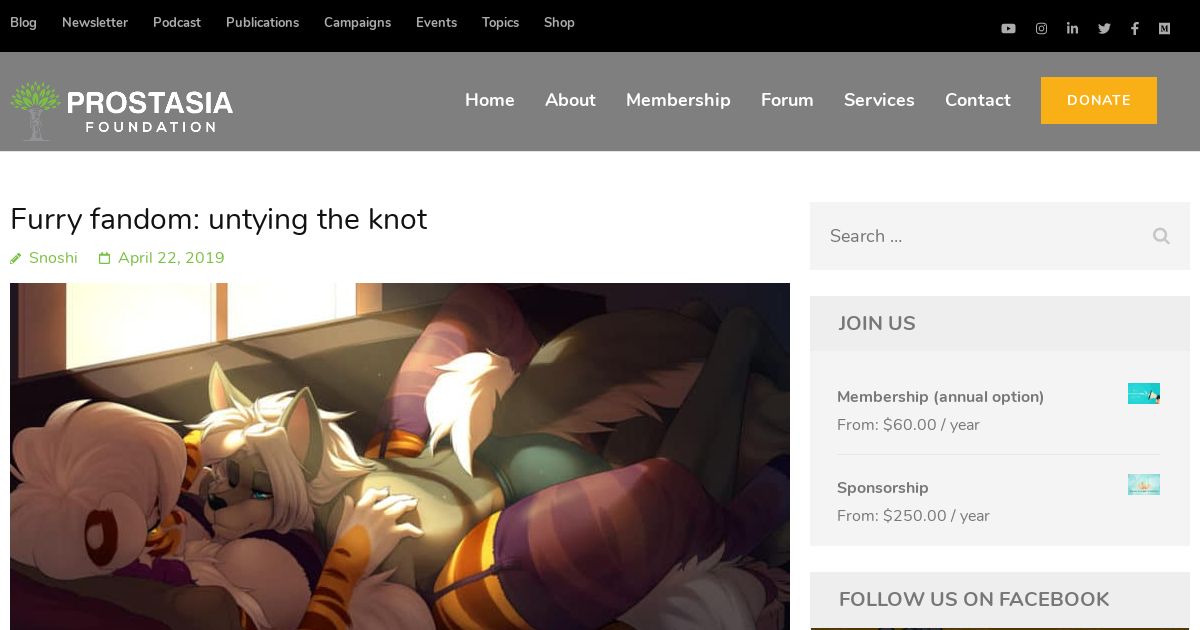
Task: Click the Donate button
Action: click(1098, 100)
